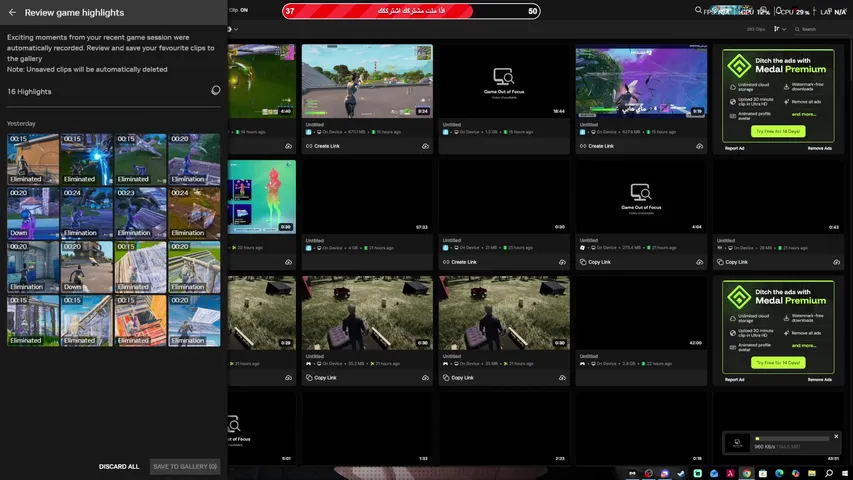853x480 pixels.
Task: Open Google Chrome from the taskbar
Action: click(747, 473)
